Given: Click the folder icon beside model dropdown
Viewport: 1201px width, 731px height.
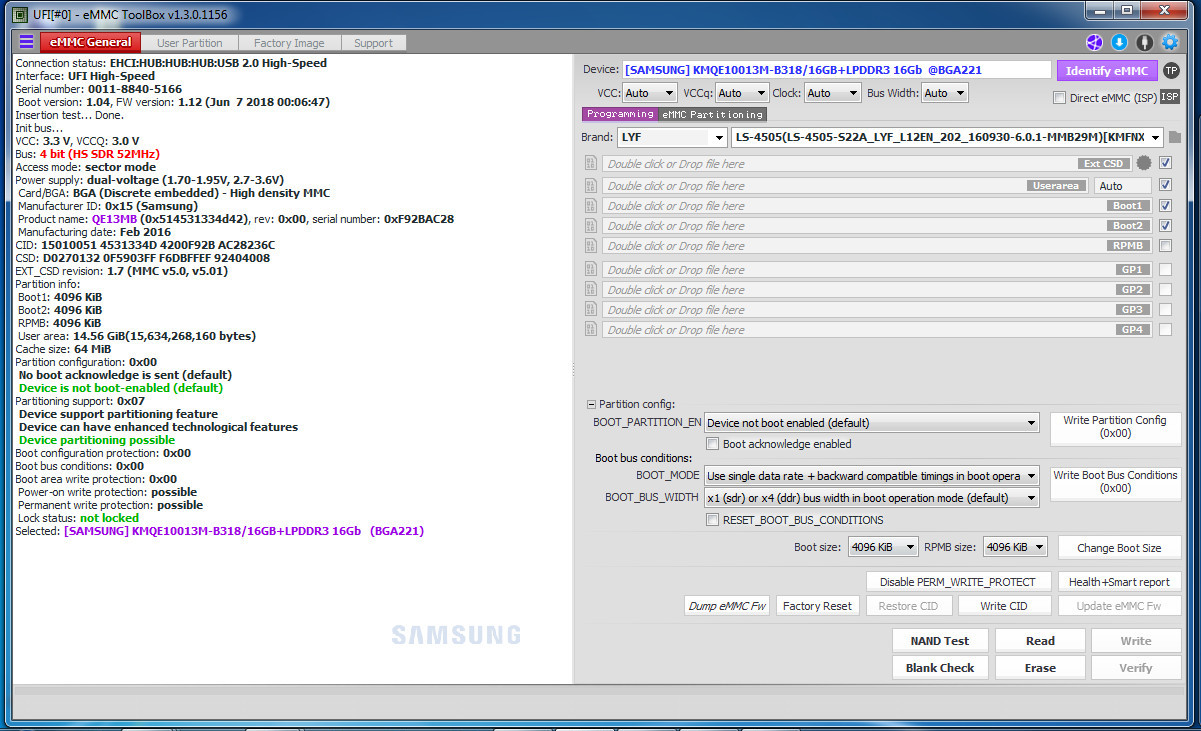Looking at the screenshot, I should point(1174,137).
